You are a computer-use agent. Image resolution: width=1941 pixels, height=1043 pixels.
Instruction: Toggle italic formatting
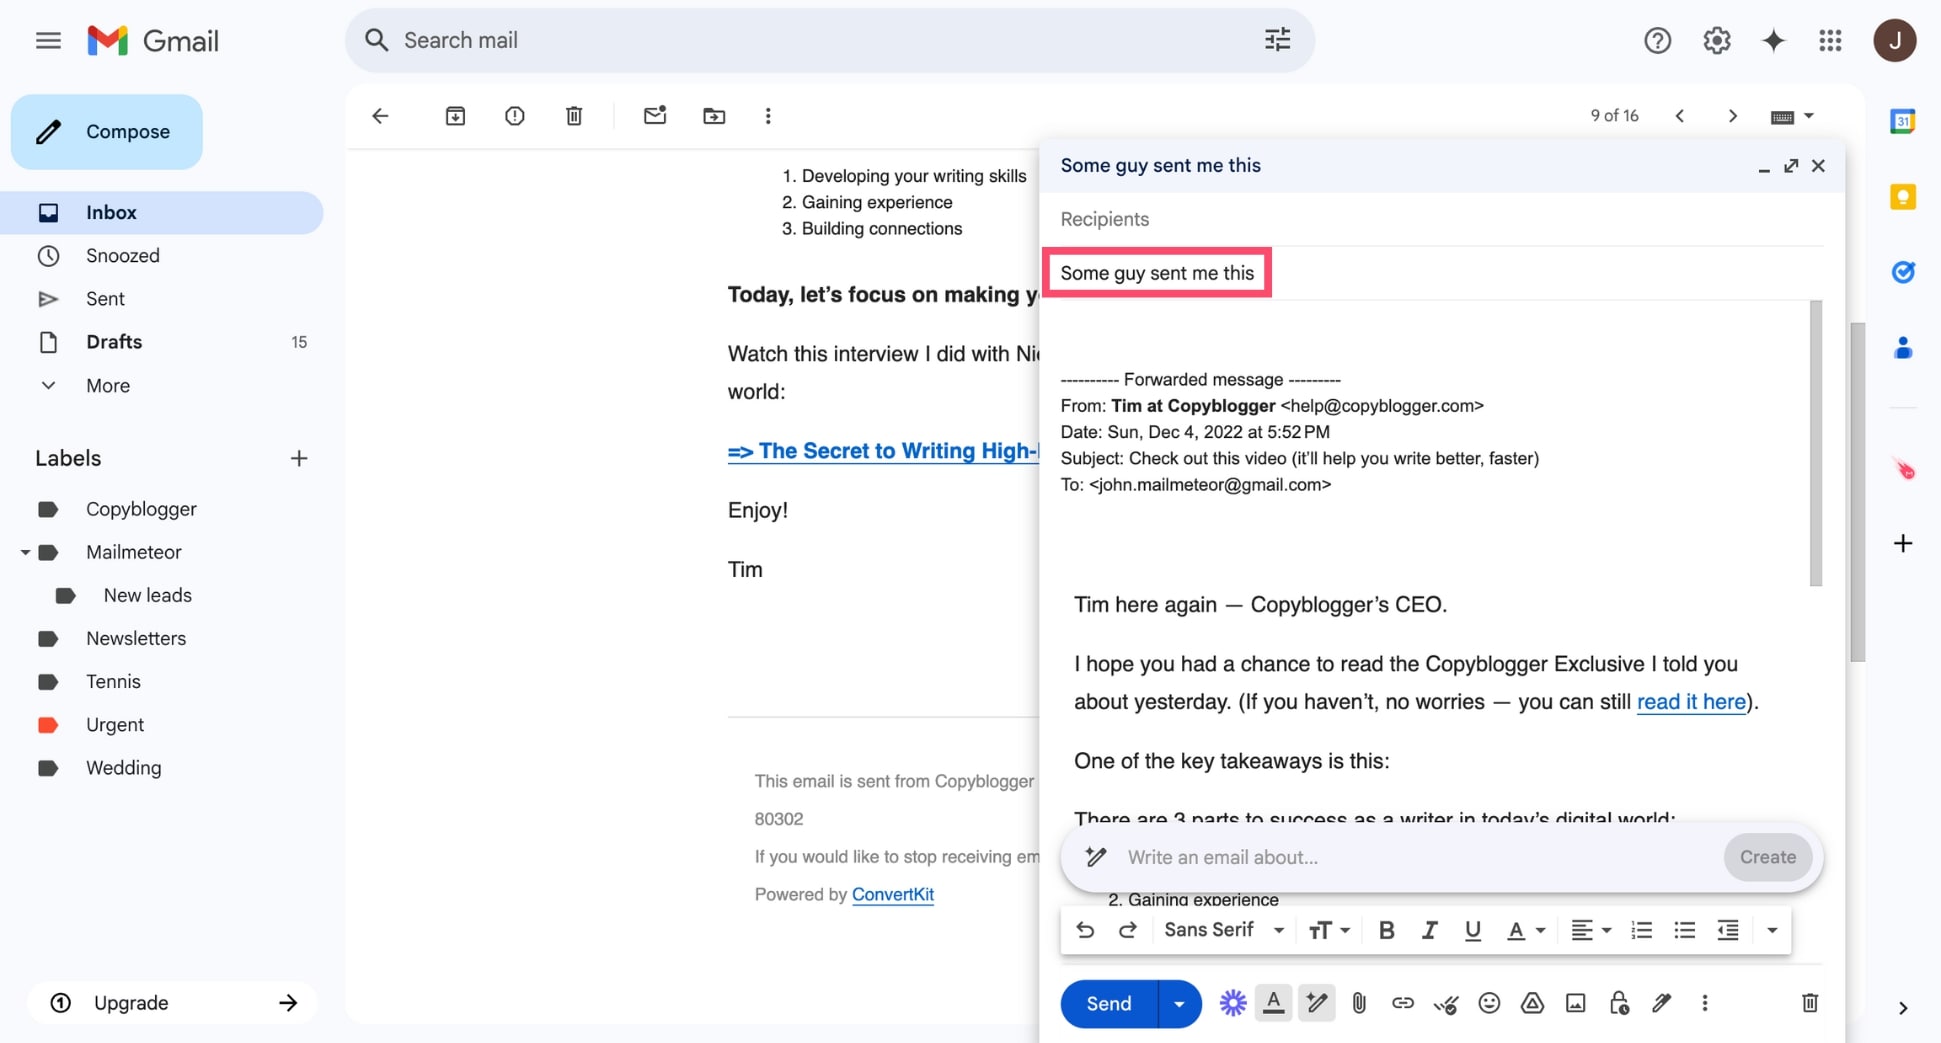(x=1429, y=931)
